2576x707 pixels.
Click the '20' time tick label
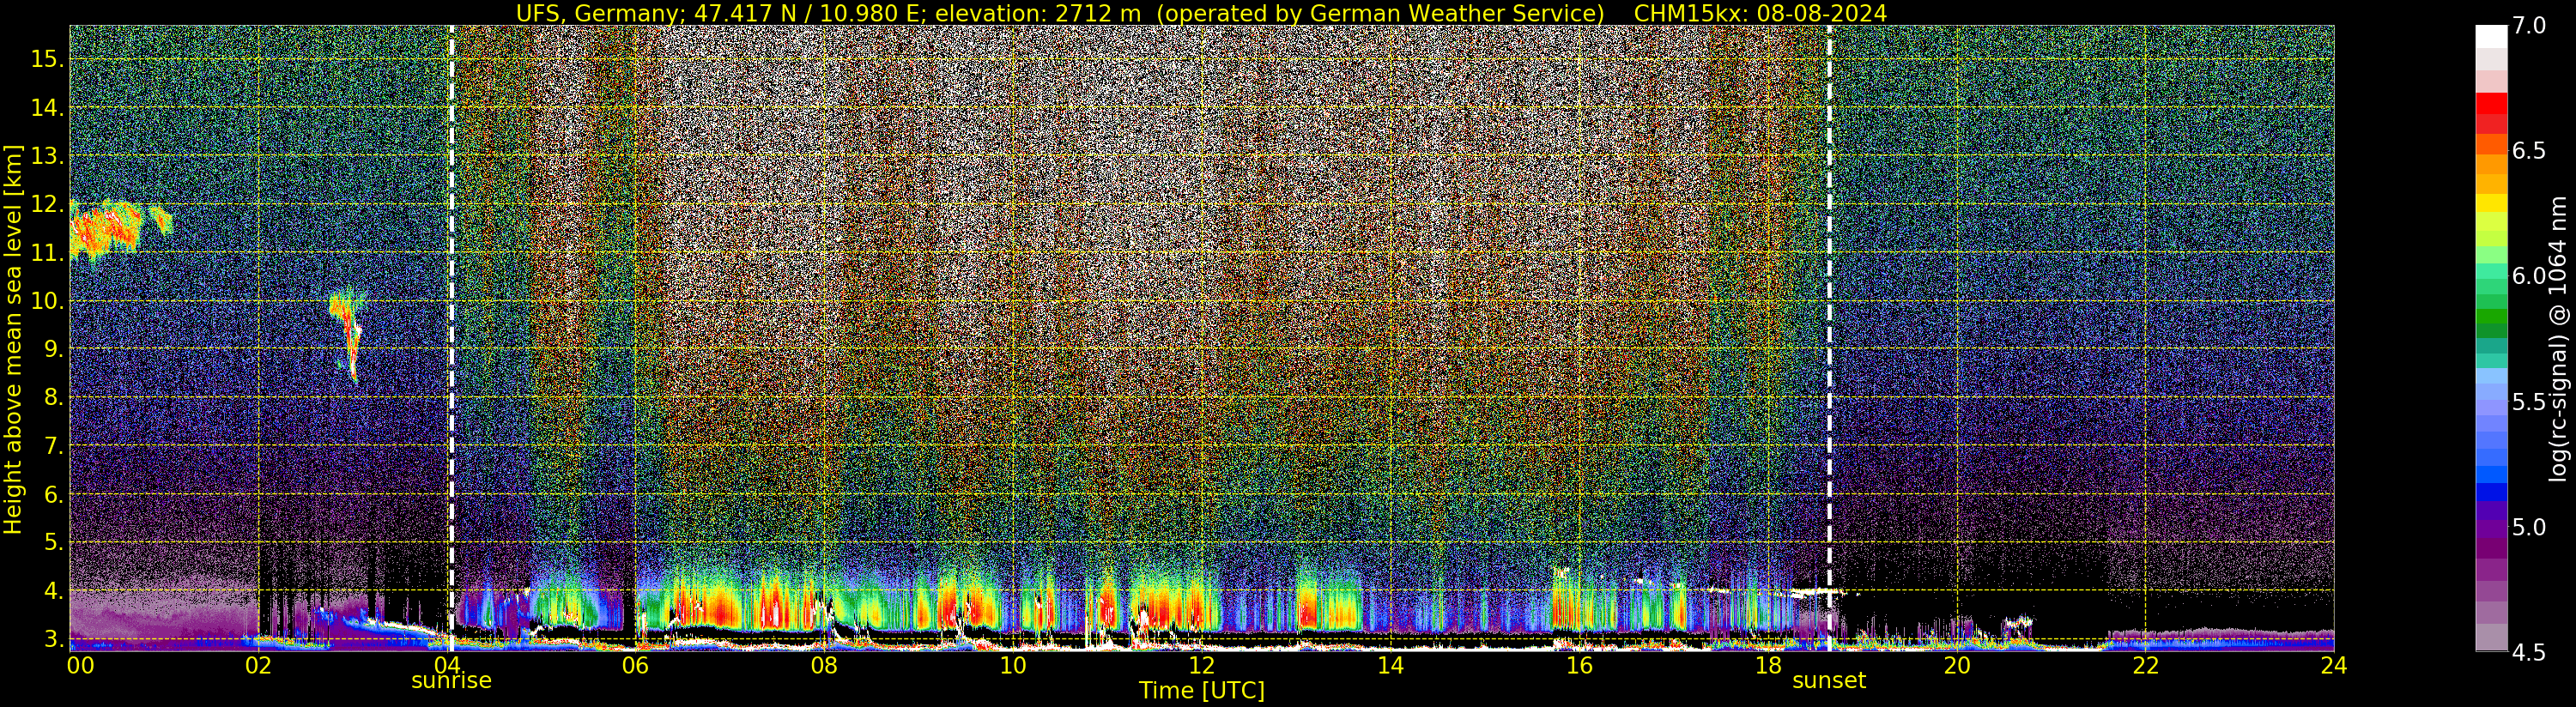(x=1956, y=666)
